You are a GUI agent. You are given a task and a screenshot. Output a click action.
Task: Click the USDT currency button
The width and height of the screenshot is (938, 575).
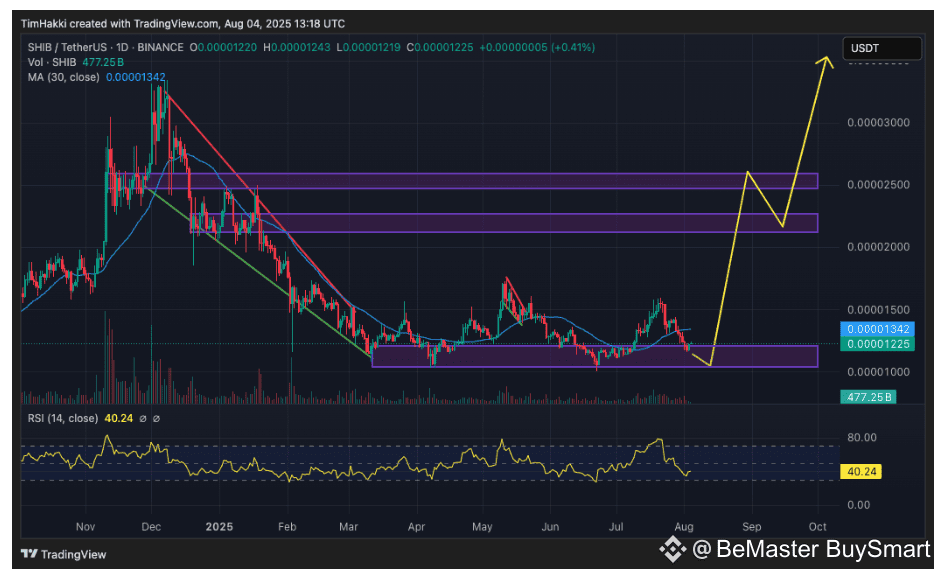pos(882,48)
